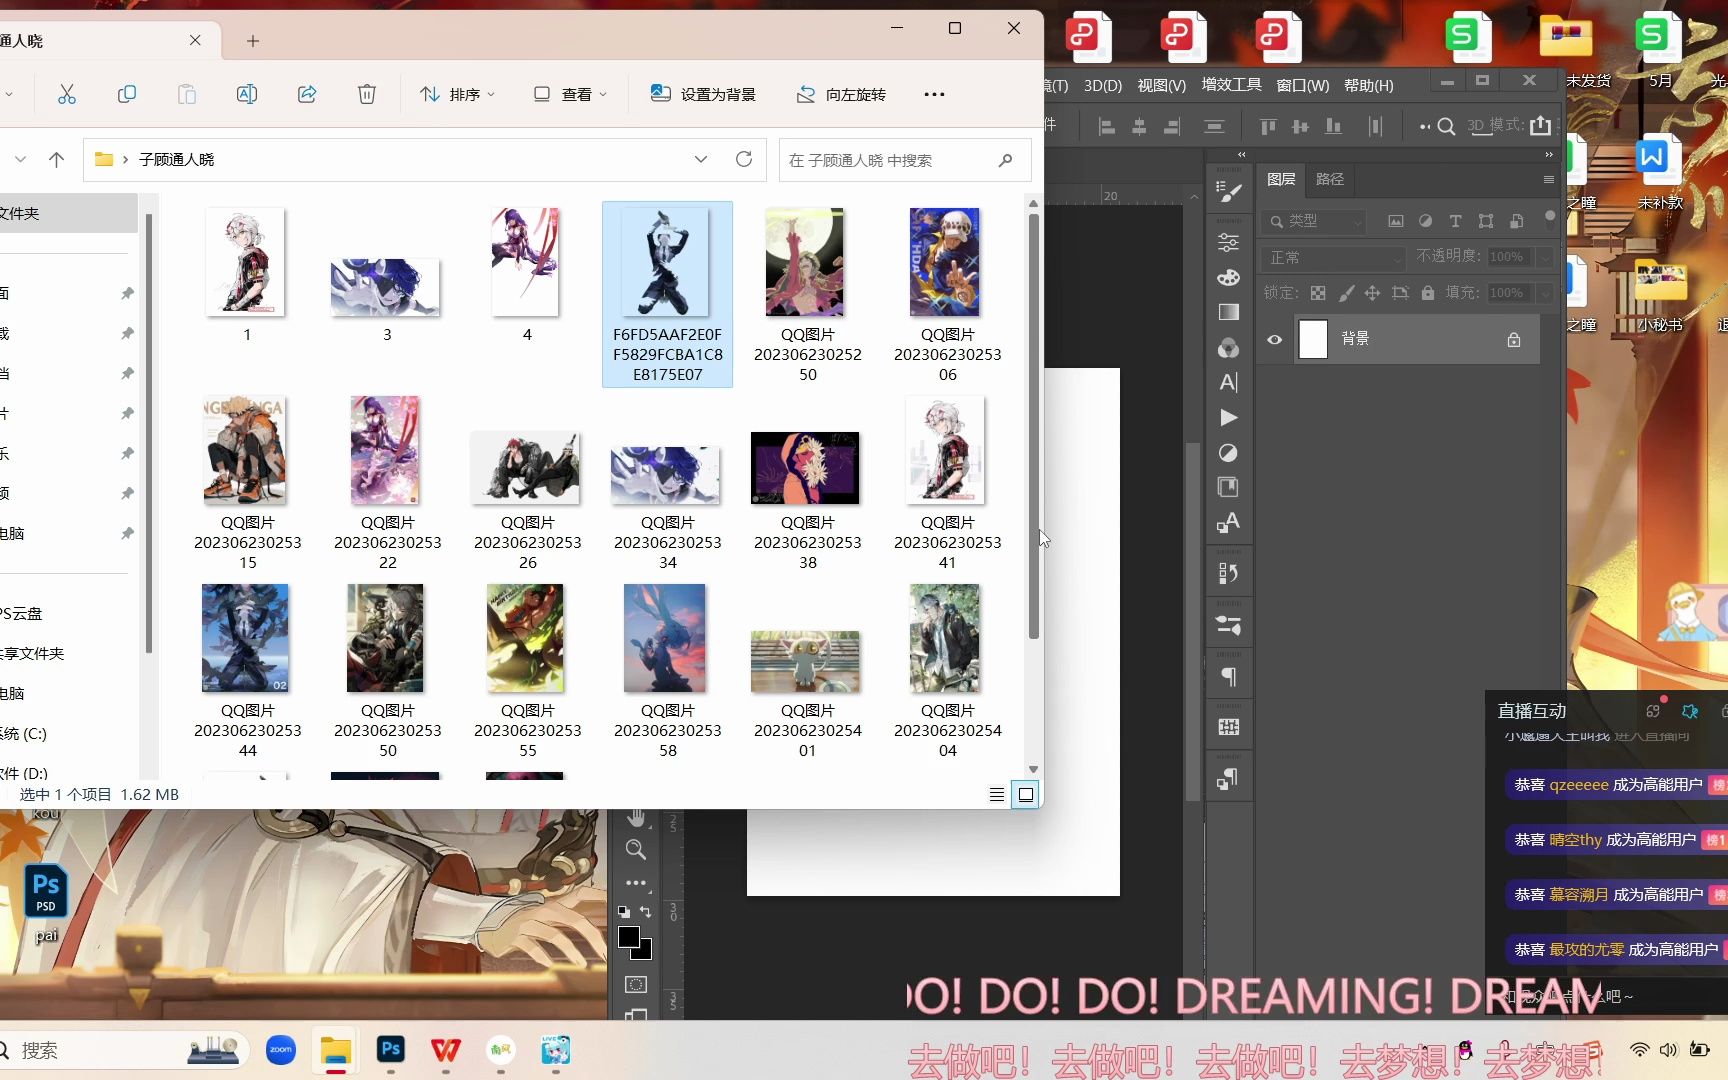Image resolution: width=1728 pixels, height=1080 pixels.
Task: Click the Rename icon in Explorer toolbar
Action: tap(247, 94)
